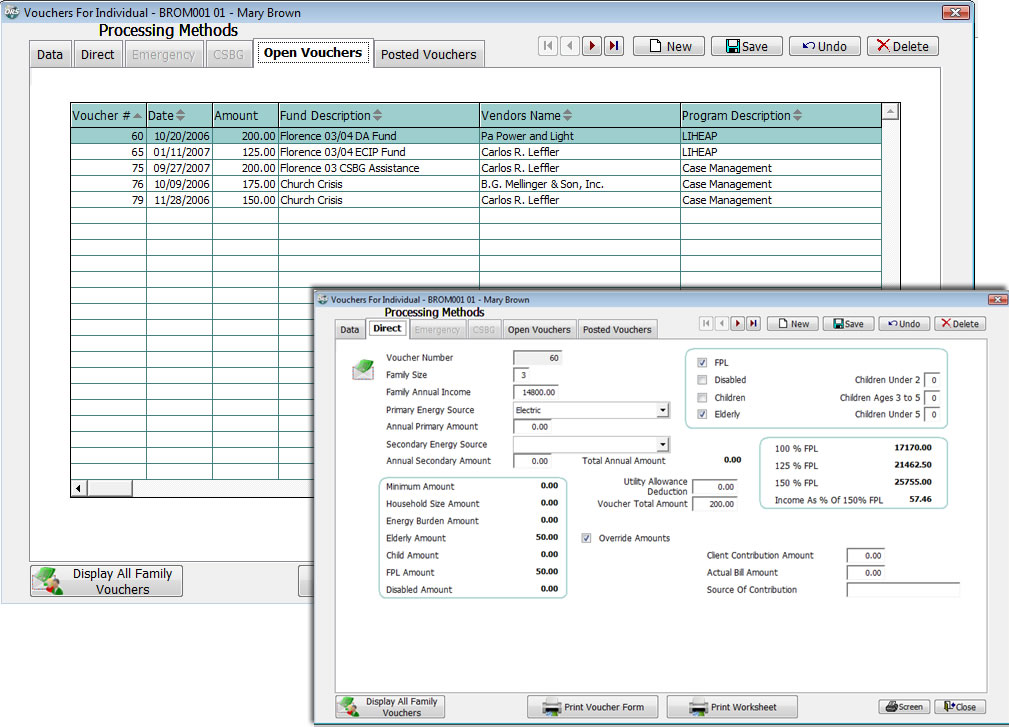Go to previous record in front window
The height and width of the screenshot is (727, 1009).
point(721,324)
